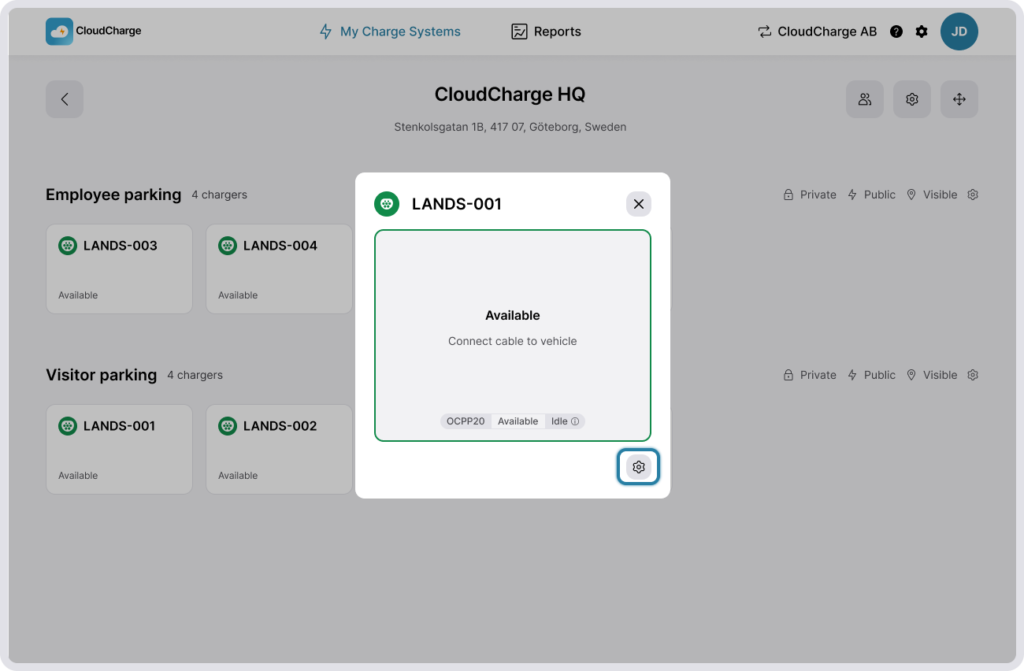Go back with the left chevron button
This screenshot has height=671, width=1024.
65,99
